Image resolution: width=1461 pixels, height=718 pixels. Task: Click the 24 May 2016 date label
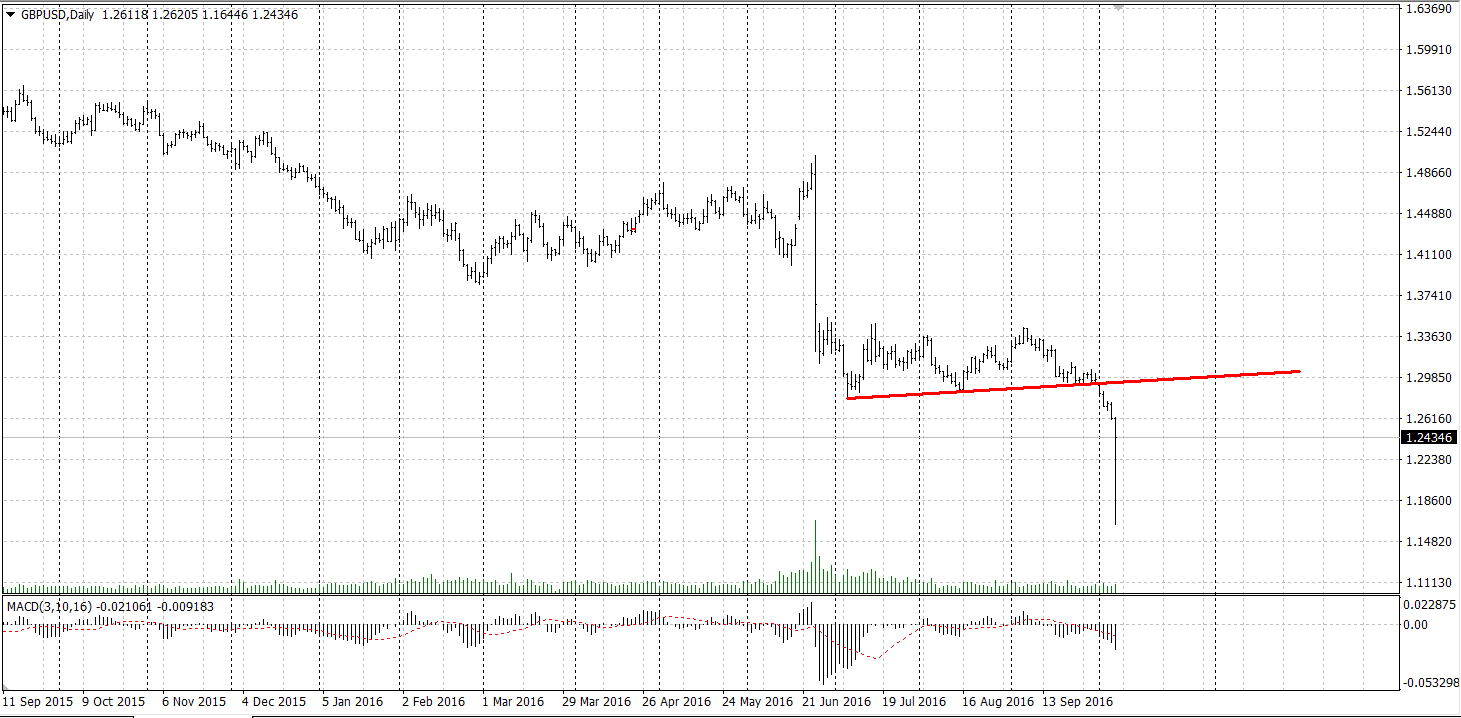click(x=757, y=702)
